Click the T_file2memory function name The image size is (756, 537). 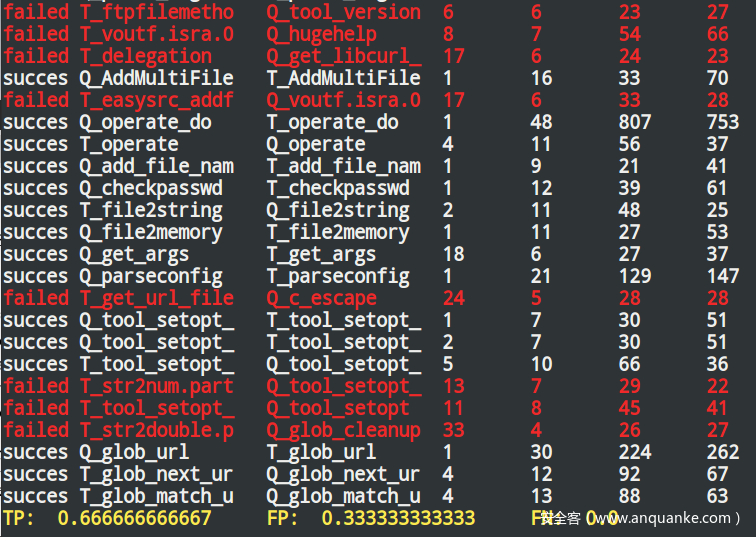pos(338,232)
